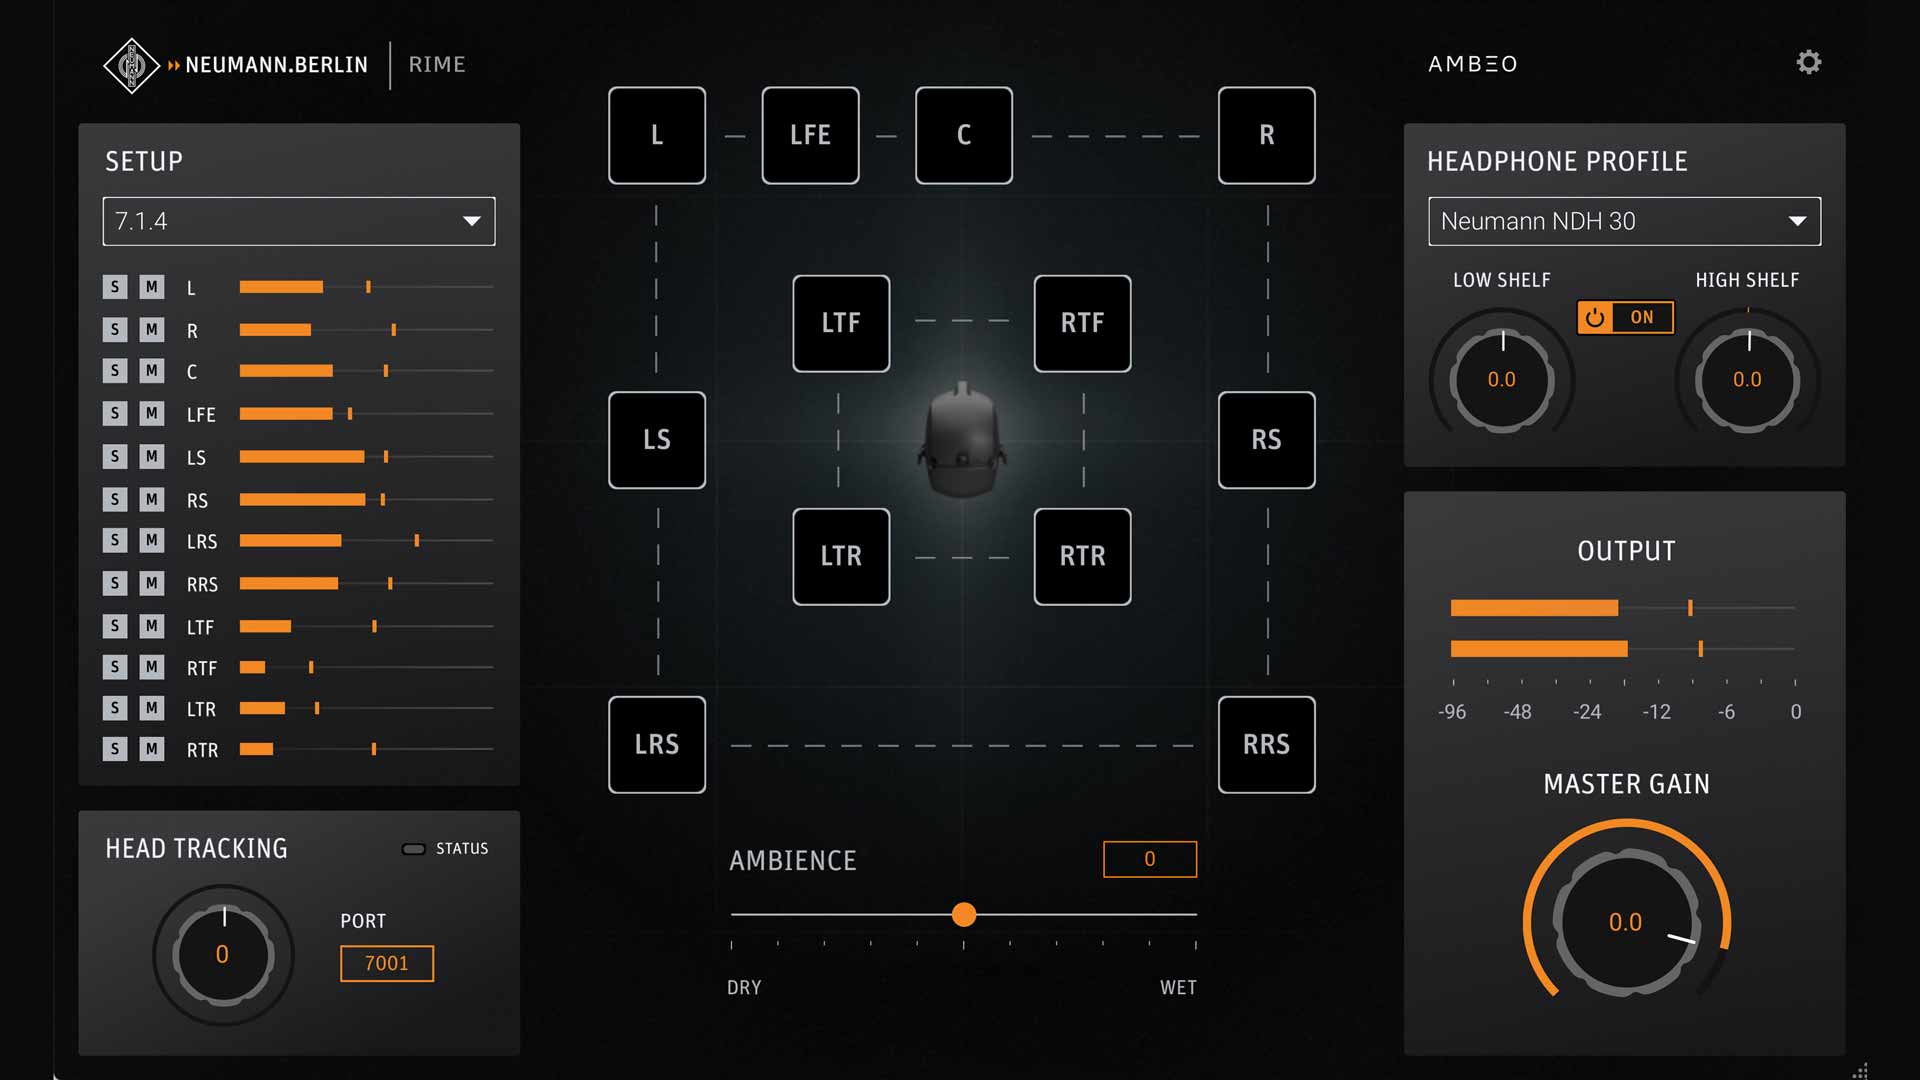The height and width of the screenshot is (1080, 1920).
Task: Open the settings gear icon
Action: [x=1808, y=63]
